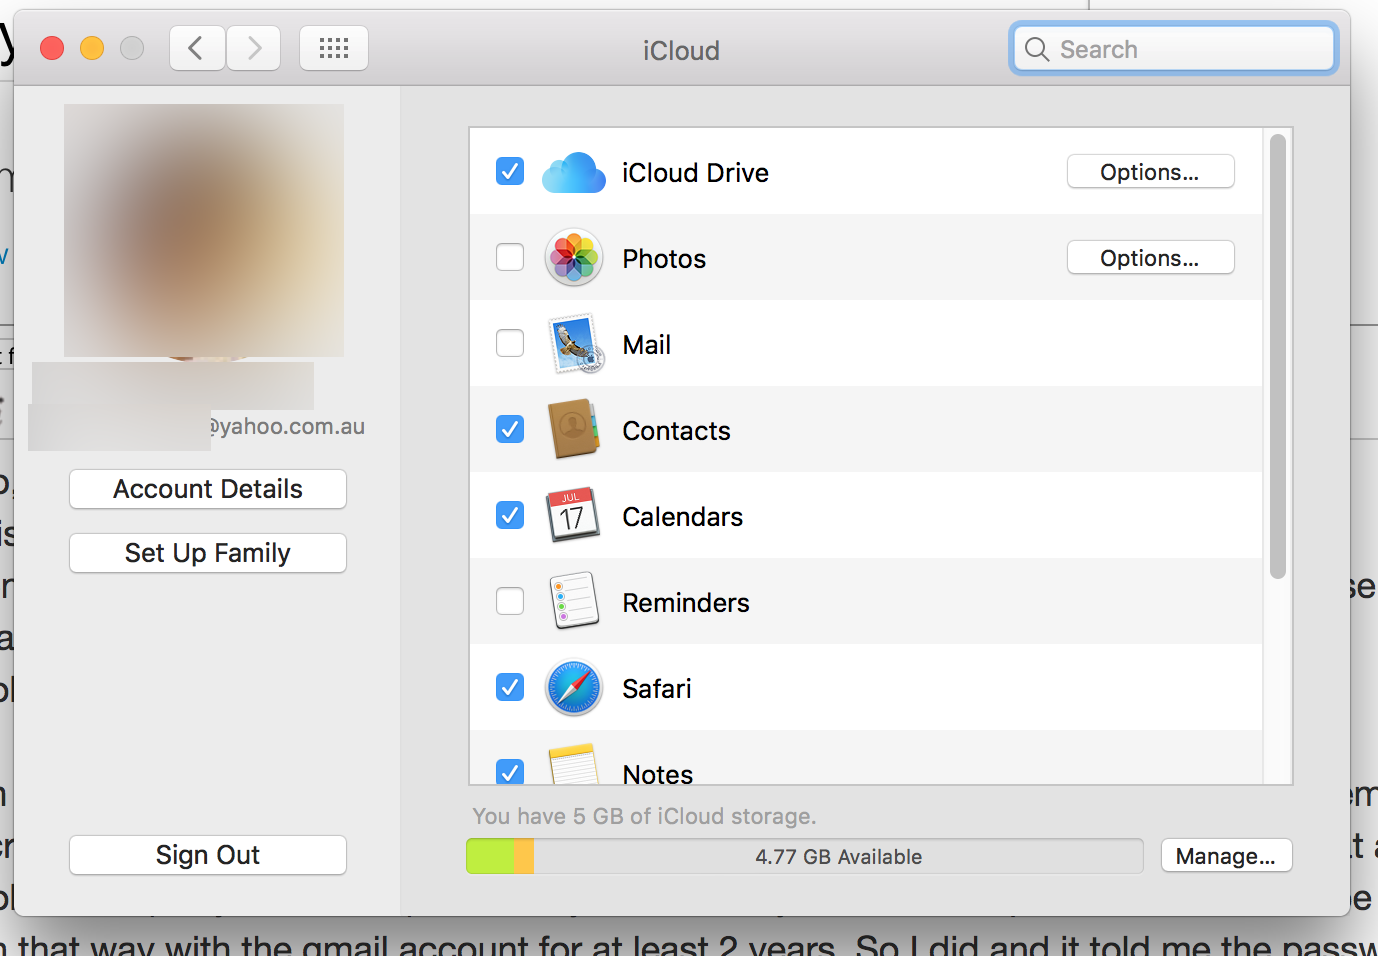
Task: Click the Notes notepad icon
Action: pos(574,765)
